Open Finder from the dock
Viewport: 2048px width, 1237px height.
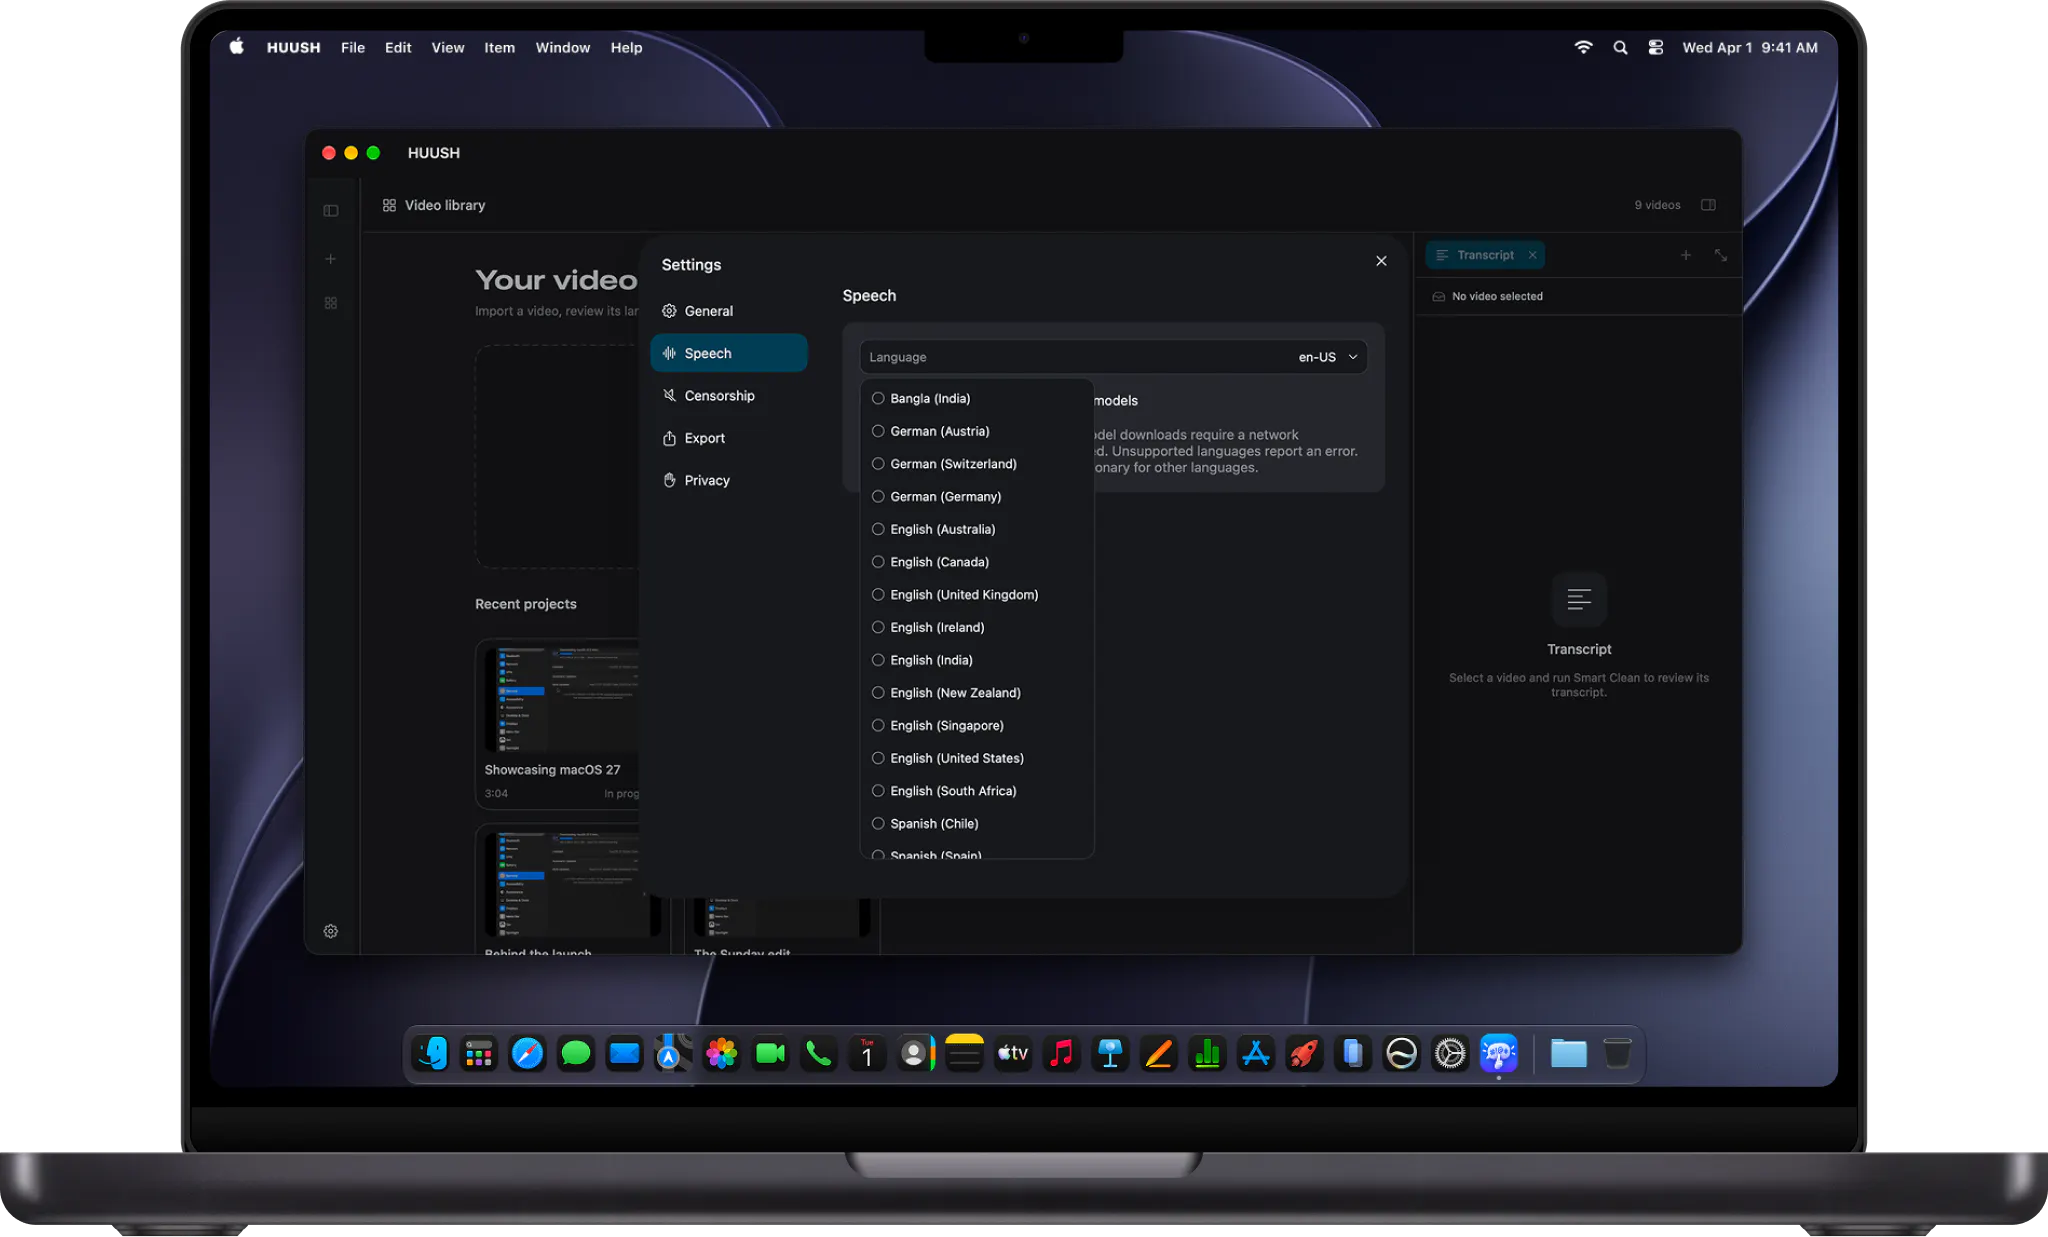pyautogui.click(x=432, y=1053)
